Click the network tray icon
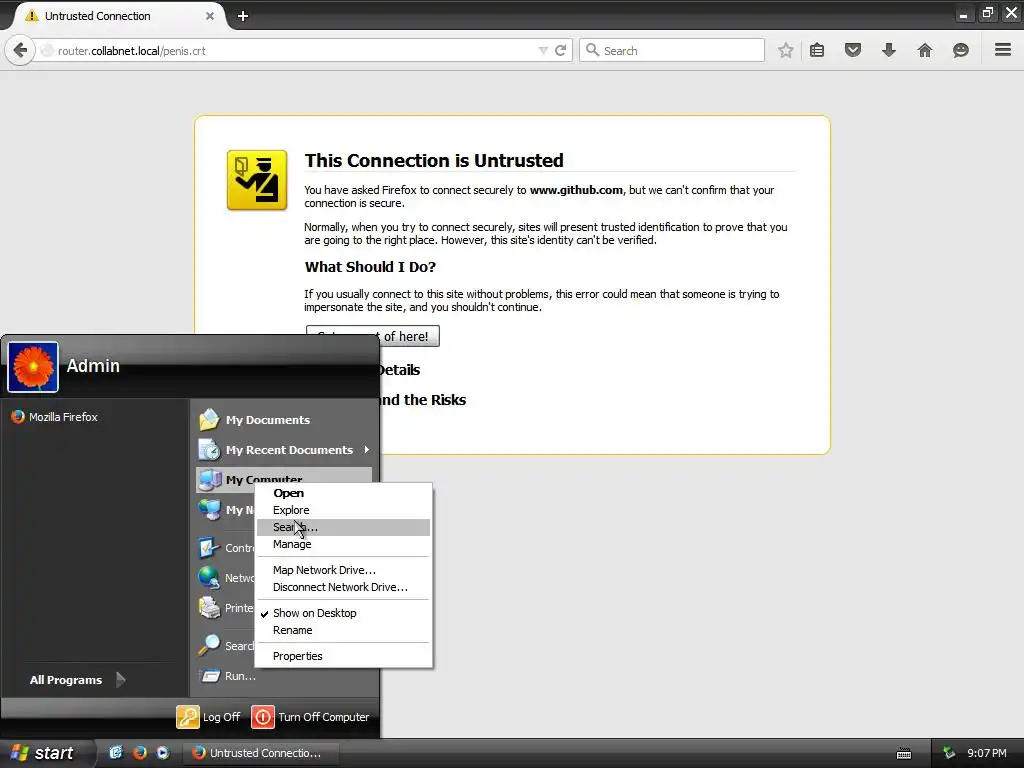Viewport: 1024px width, 768px height. [x=949, y=753]
